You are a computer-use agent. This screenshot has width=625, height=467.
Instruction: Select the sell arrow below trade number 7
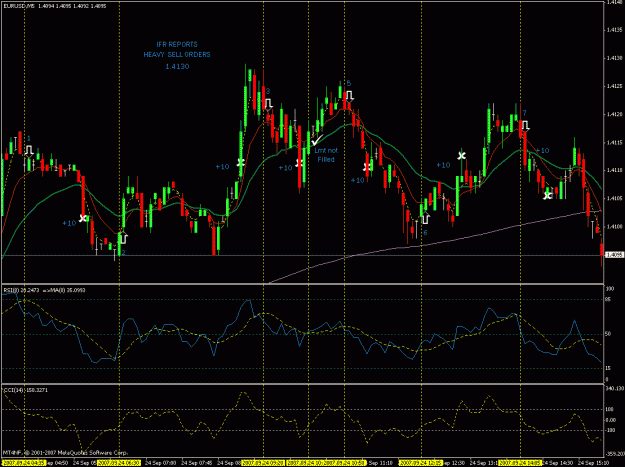pos(526,126)
